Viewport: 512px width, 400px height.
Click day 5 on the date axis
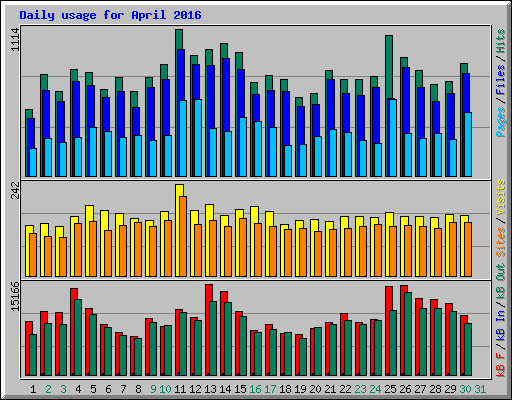pos(93,389)
